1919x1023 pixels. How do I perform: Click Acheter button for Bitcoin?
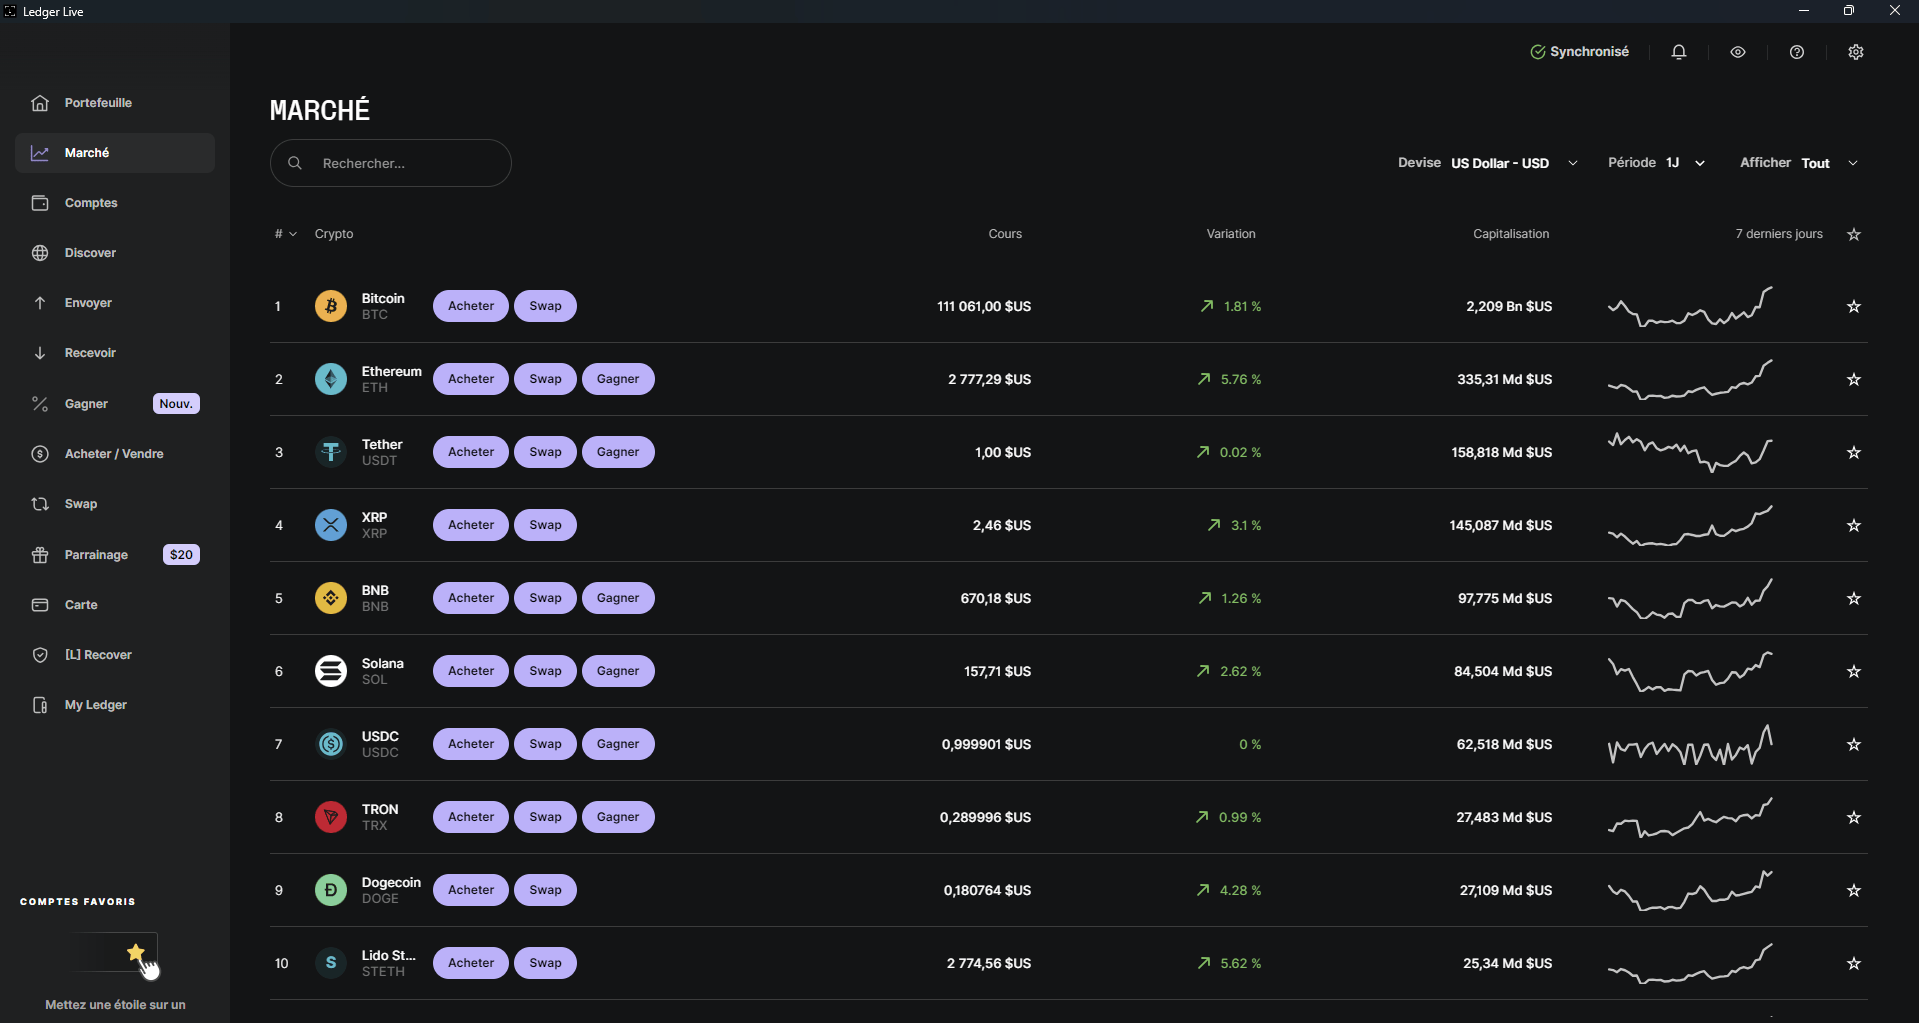[471, 306]
